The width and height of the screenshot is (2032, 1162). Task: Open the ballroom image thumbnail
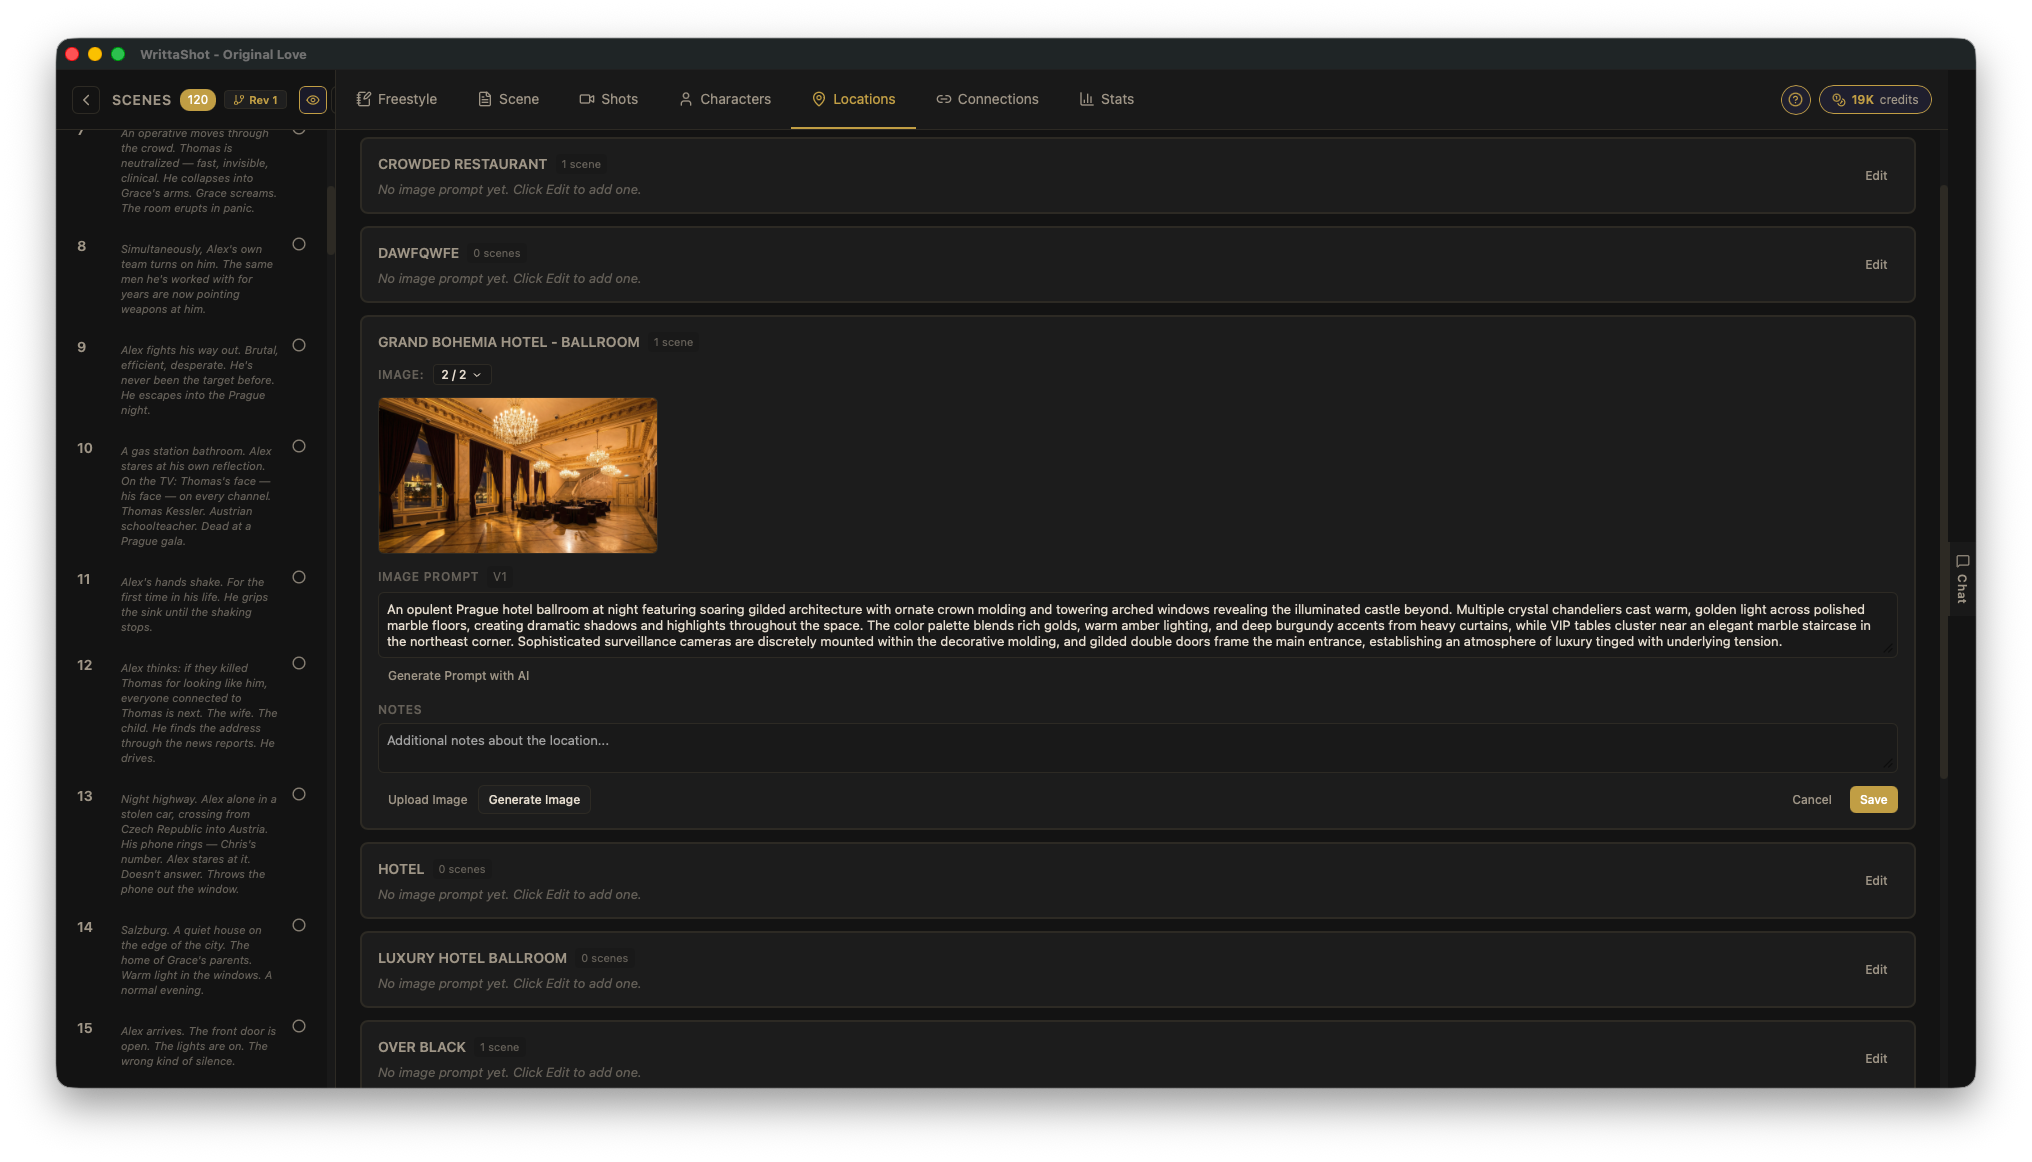(x=517, y=475)
